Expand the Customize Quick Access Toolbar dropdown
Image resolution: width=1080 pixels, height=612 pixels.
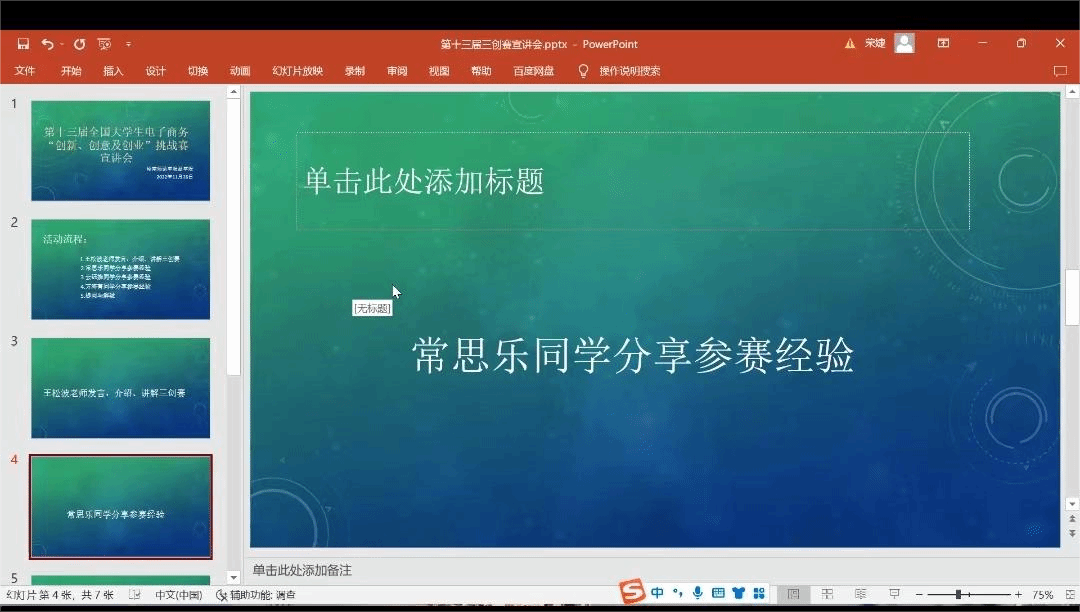(128, 44)
